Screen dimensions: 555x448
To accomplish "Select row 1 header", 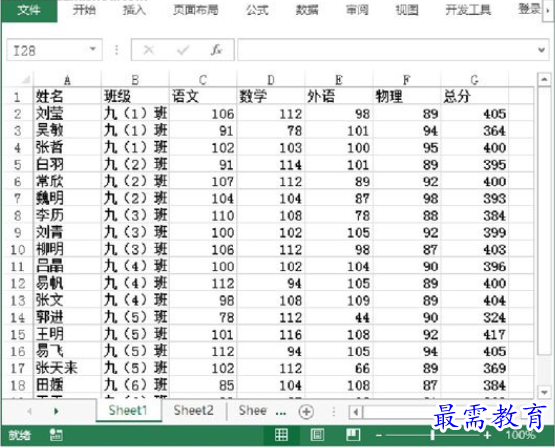I will 17,97.
